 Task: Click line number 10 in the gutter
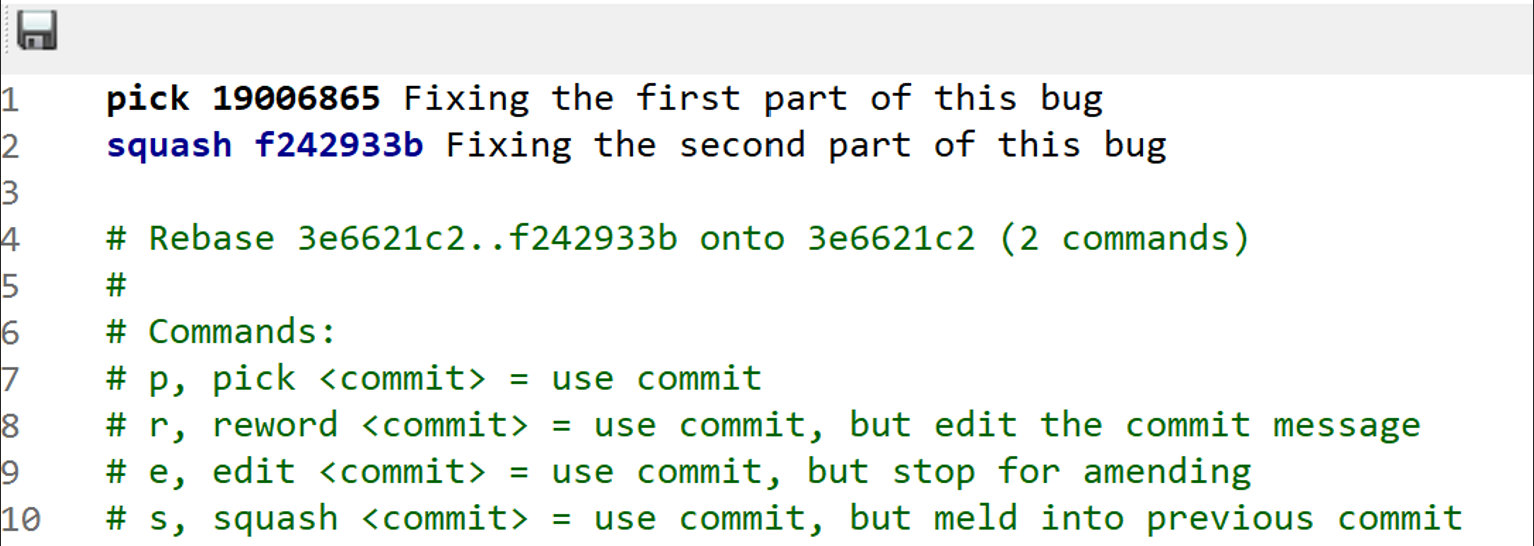point(22,520)
